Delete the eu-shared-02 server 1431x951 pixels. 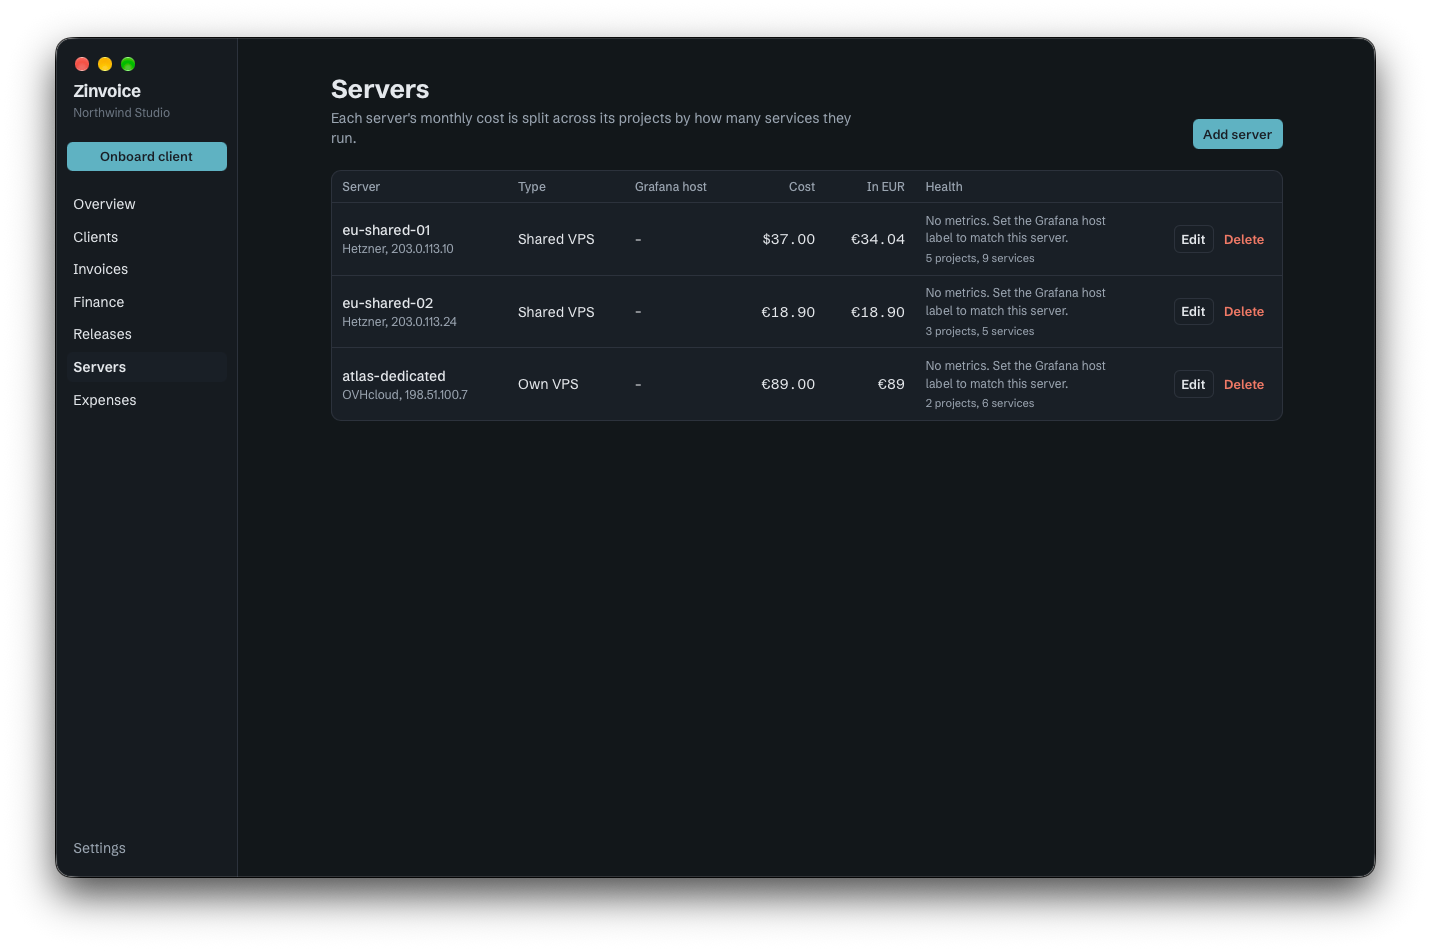point(1244,311)
